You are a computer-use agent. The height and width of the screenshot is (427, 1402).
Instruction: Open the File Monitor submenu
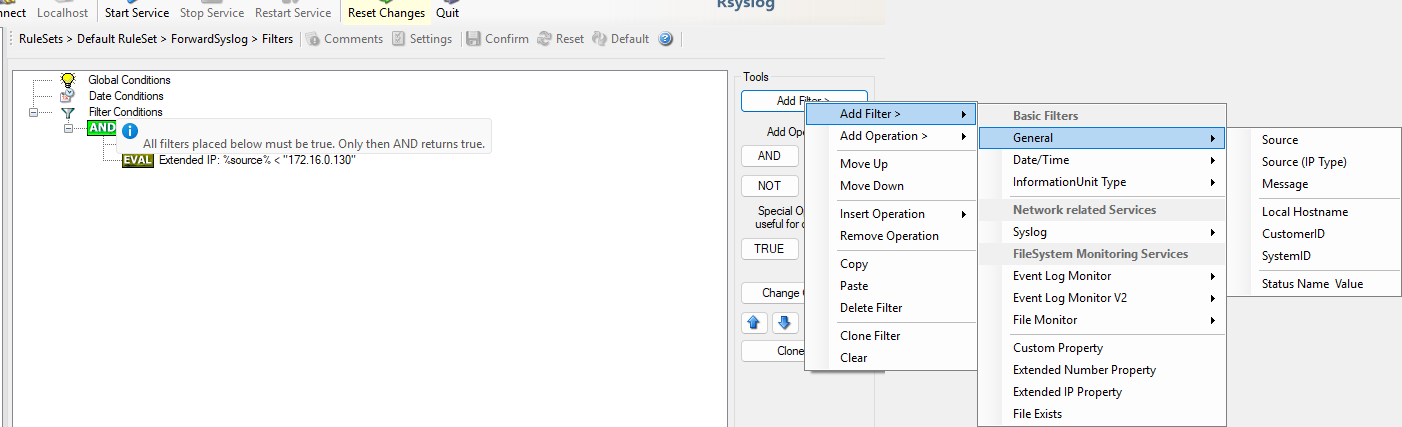point(1102,320)
